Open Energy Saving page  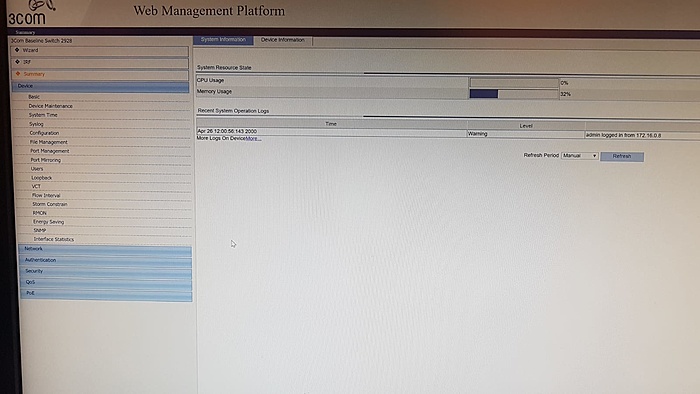48,222
